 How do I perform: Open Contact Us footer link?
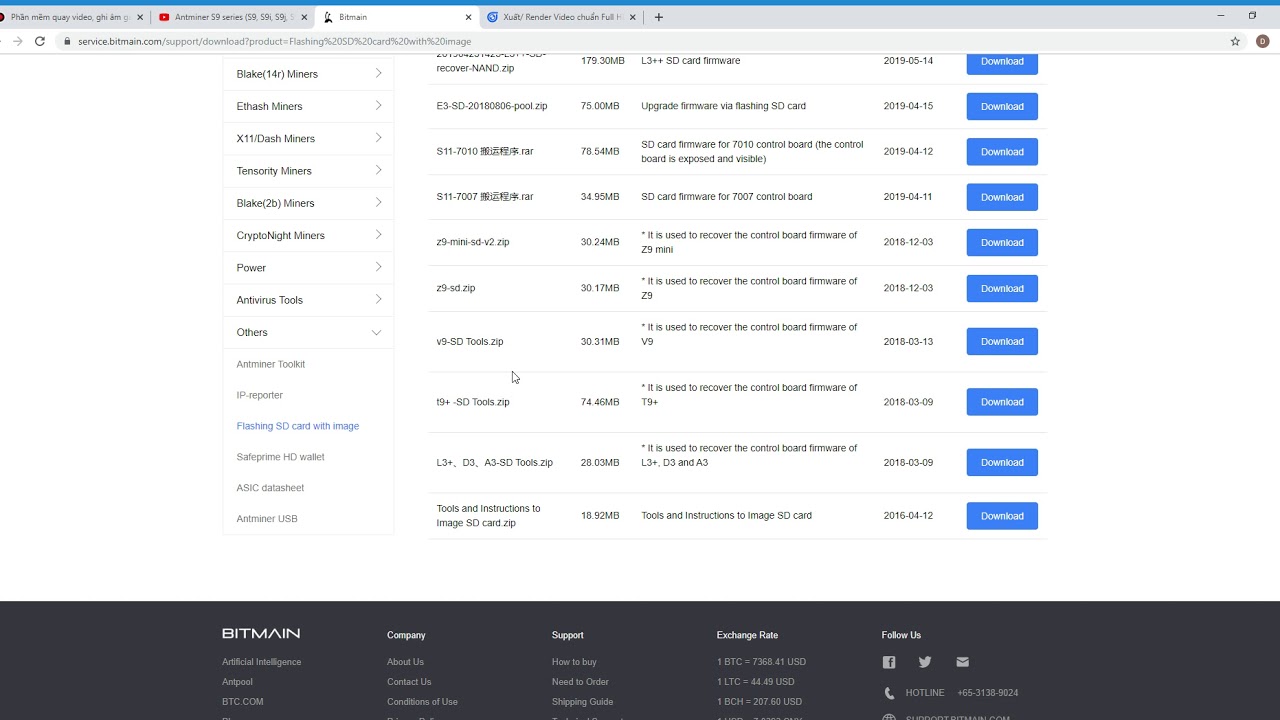pyautogui.click(x=409, y=682)
